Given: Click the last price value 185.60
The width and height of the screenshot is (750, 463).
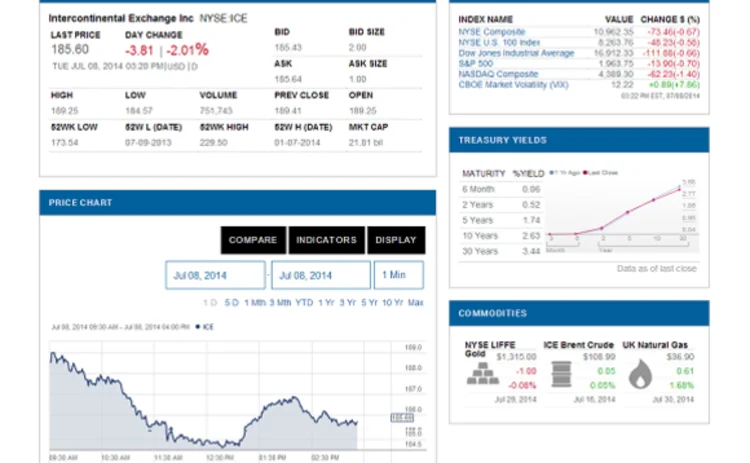Looking at the screenshot, I should [x=70, y=49].
